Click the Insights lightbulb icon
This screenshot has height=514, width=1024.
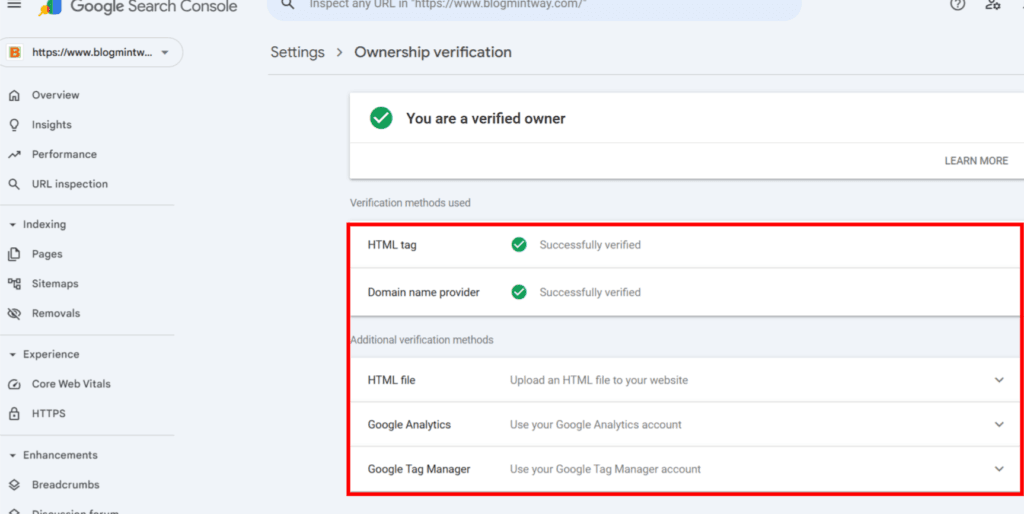tap(14, 125)
